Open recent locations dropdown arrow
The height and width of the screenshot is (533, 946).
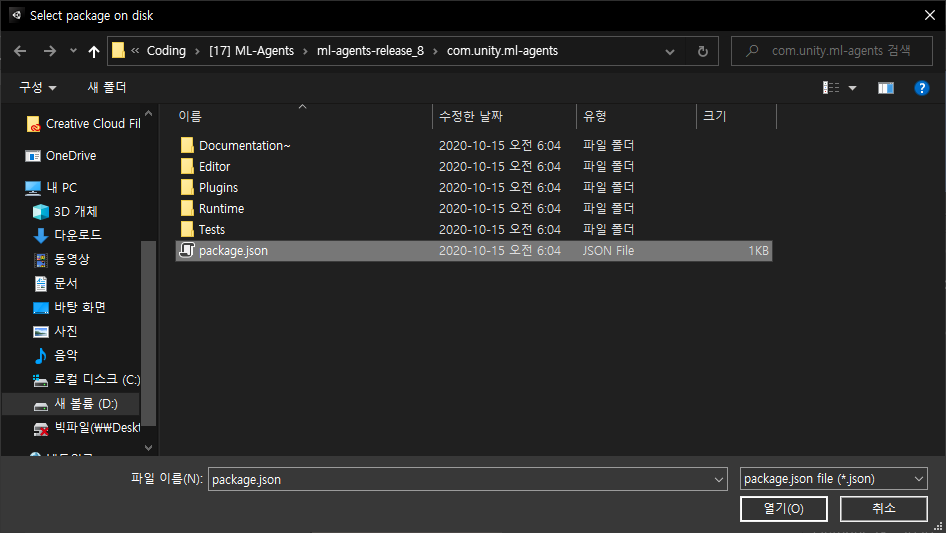[73, 51]
